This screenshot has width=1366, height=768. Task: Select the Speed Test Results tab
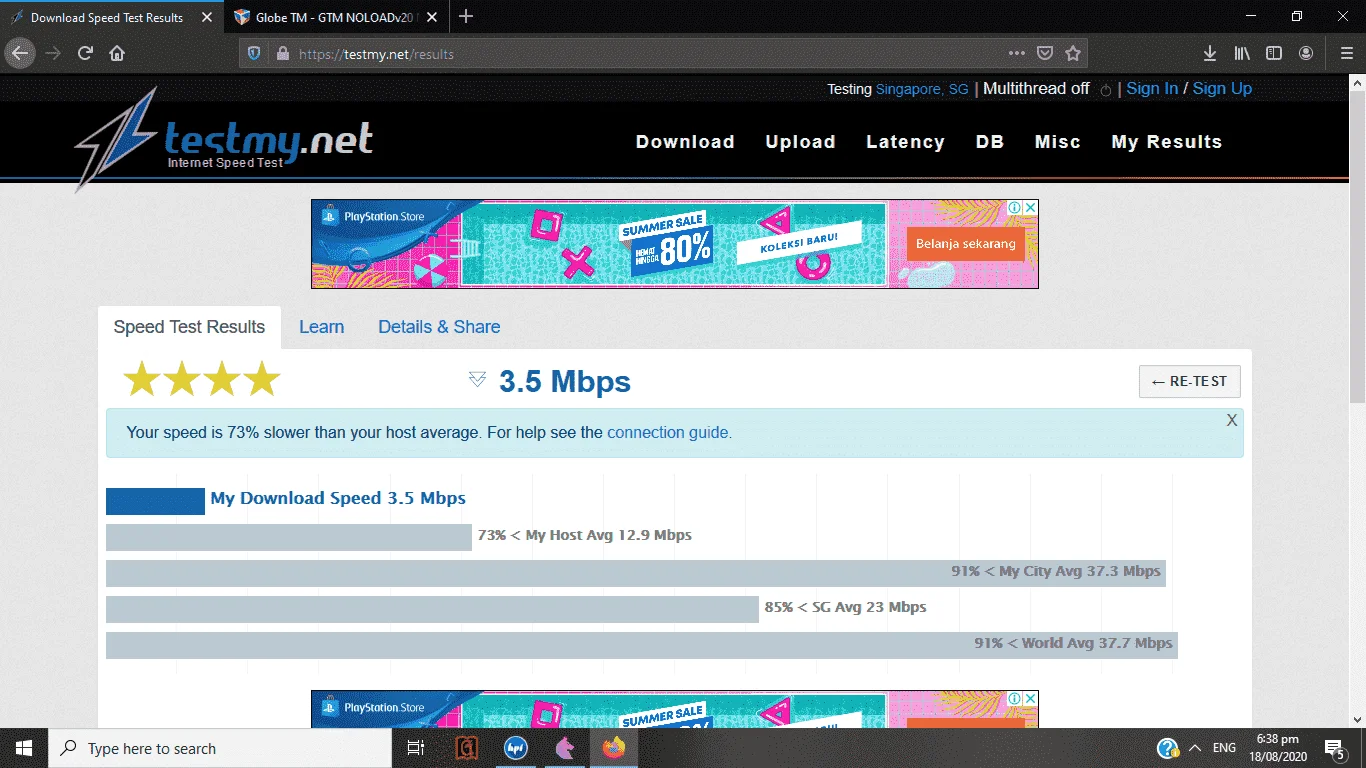[189, 327]
